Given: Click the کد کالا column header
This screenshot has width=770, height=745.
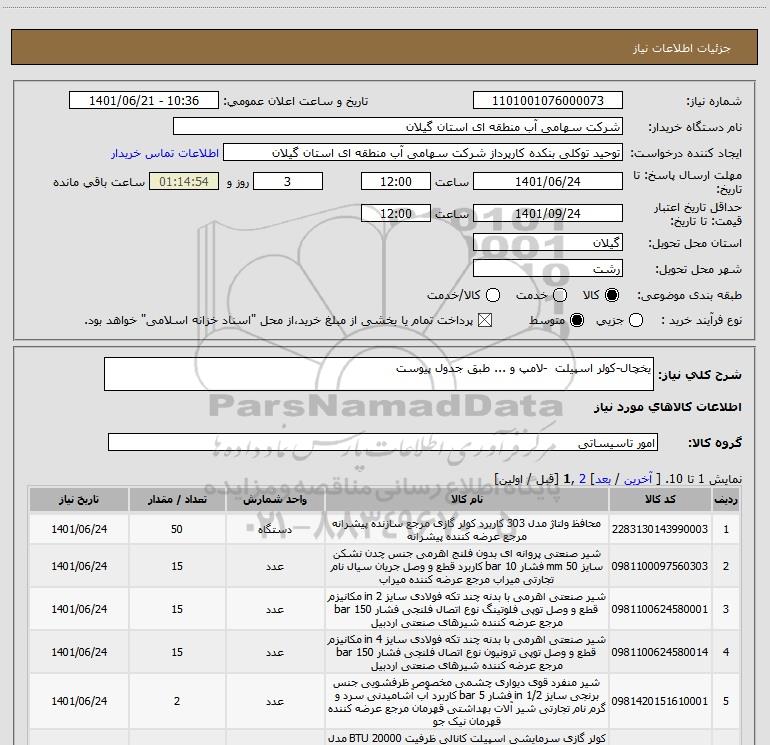Looking at the screenshot, I should click(x=660, y=499).
